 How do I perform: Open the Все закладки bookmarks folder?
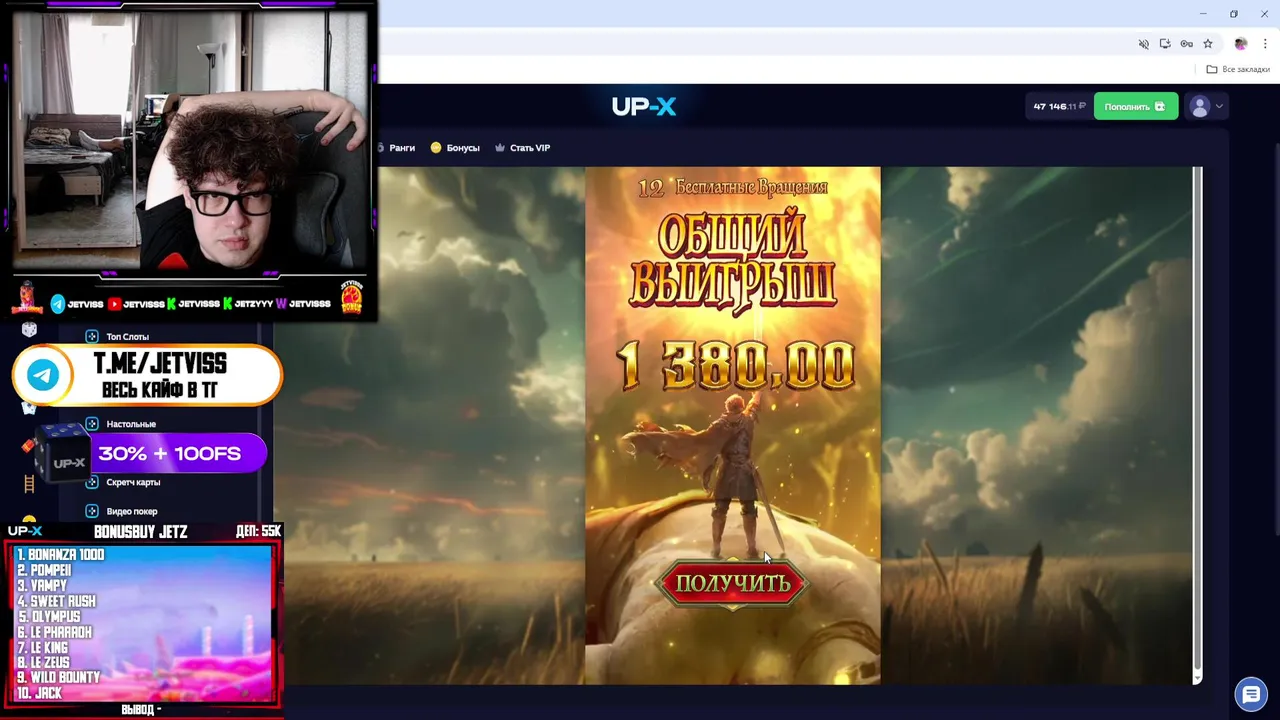(x=1238, y=69)
